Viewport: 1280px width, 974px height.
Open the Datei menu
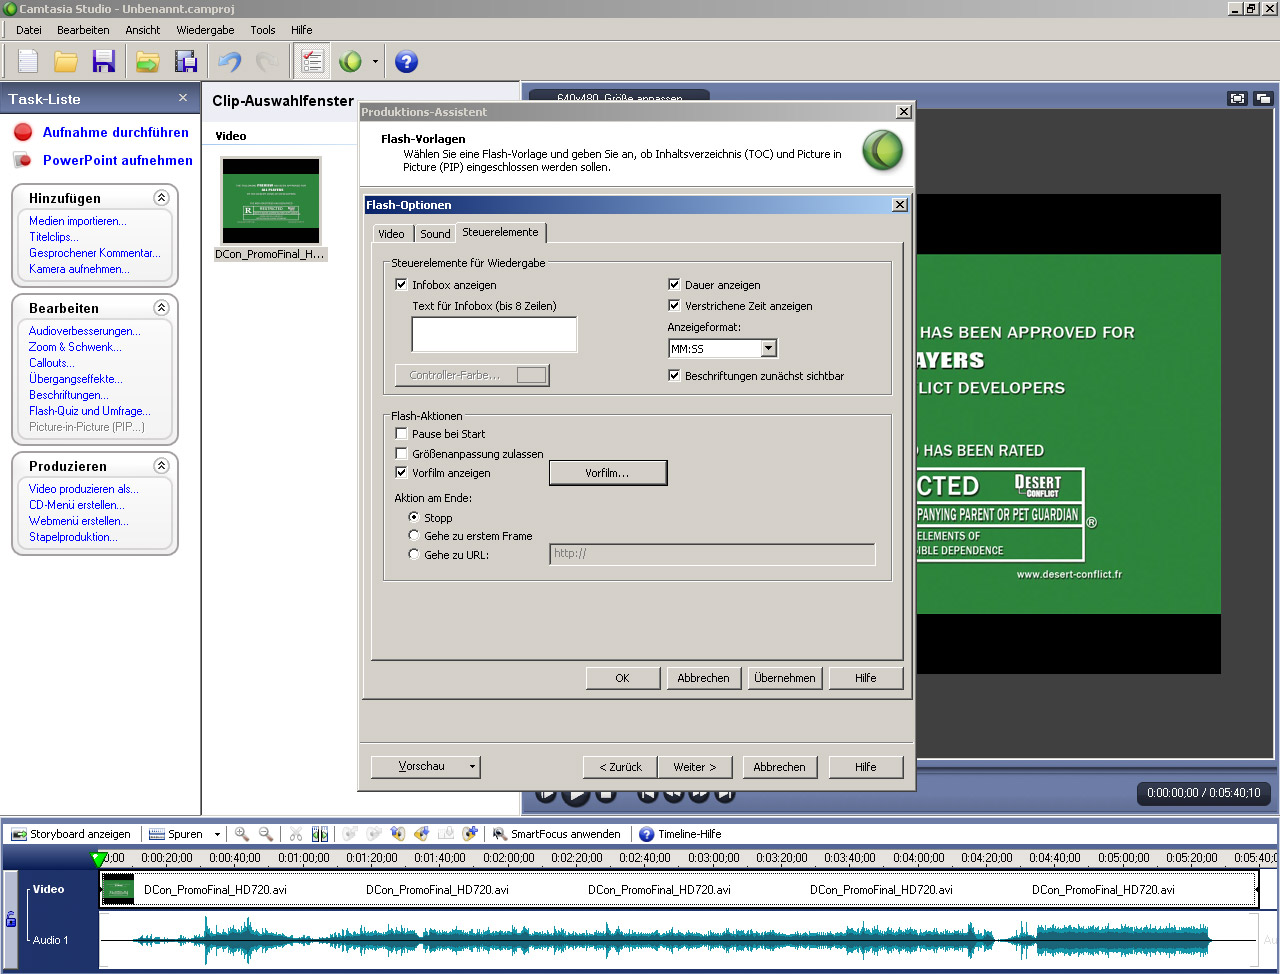(x=29, y=30)
